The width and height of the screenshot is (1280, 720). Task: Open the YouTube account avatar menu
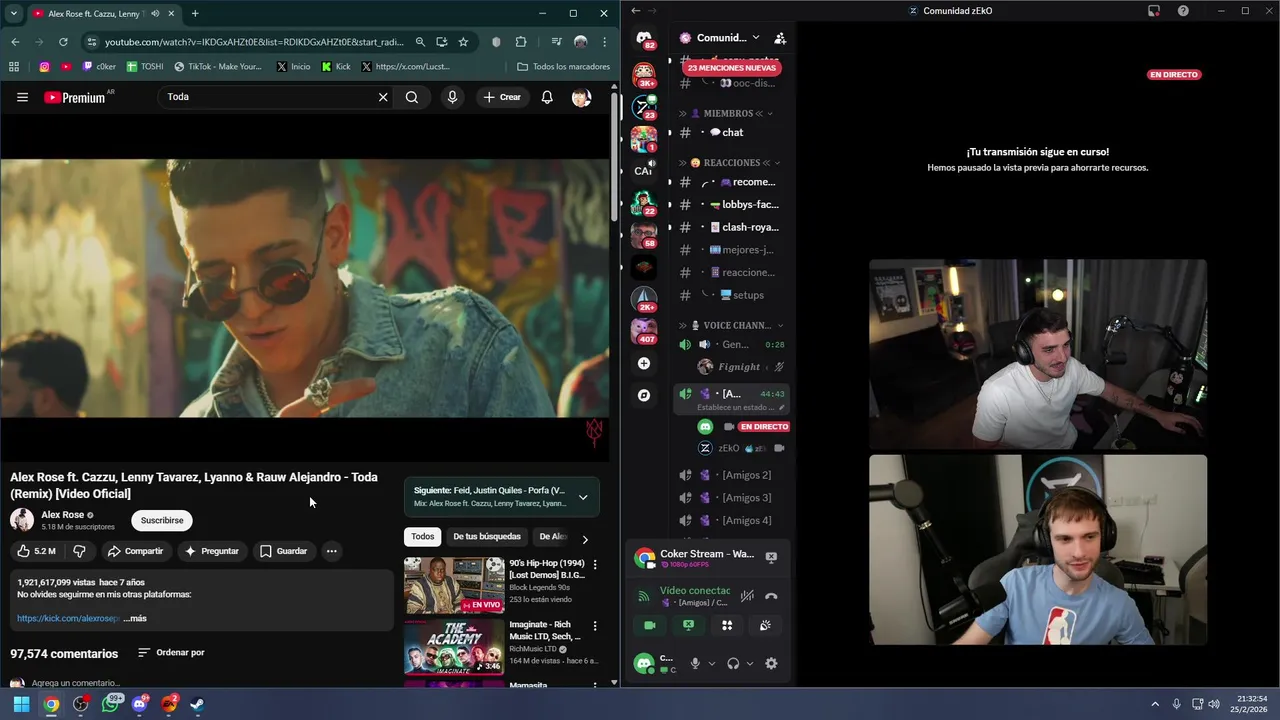point(581,97)
